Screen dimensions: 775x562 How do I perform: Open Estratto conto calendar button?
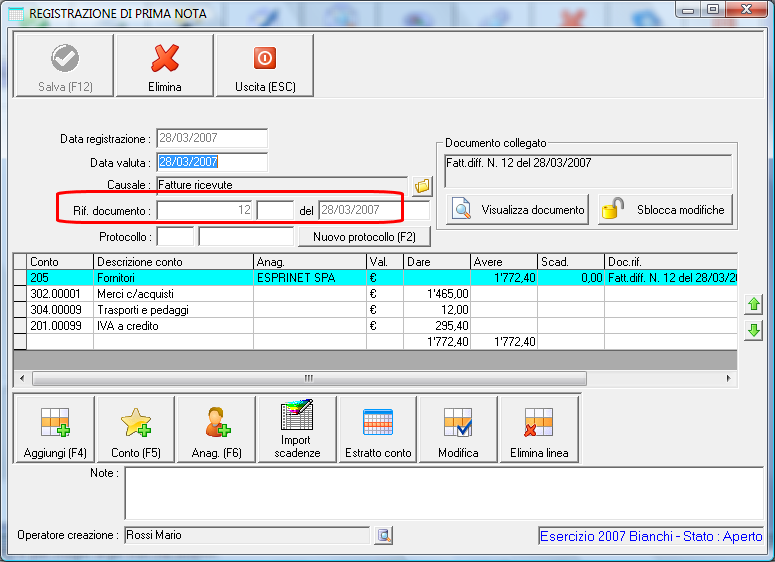pyautogui.click(x=378, y=430)
